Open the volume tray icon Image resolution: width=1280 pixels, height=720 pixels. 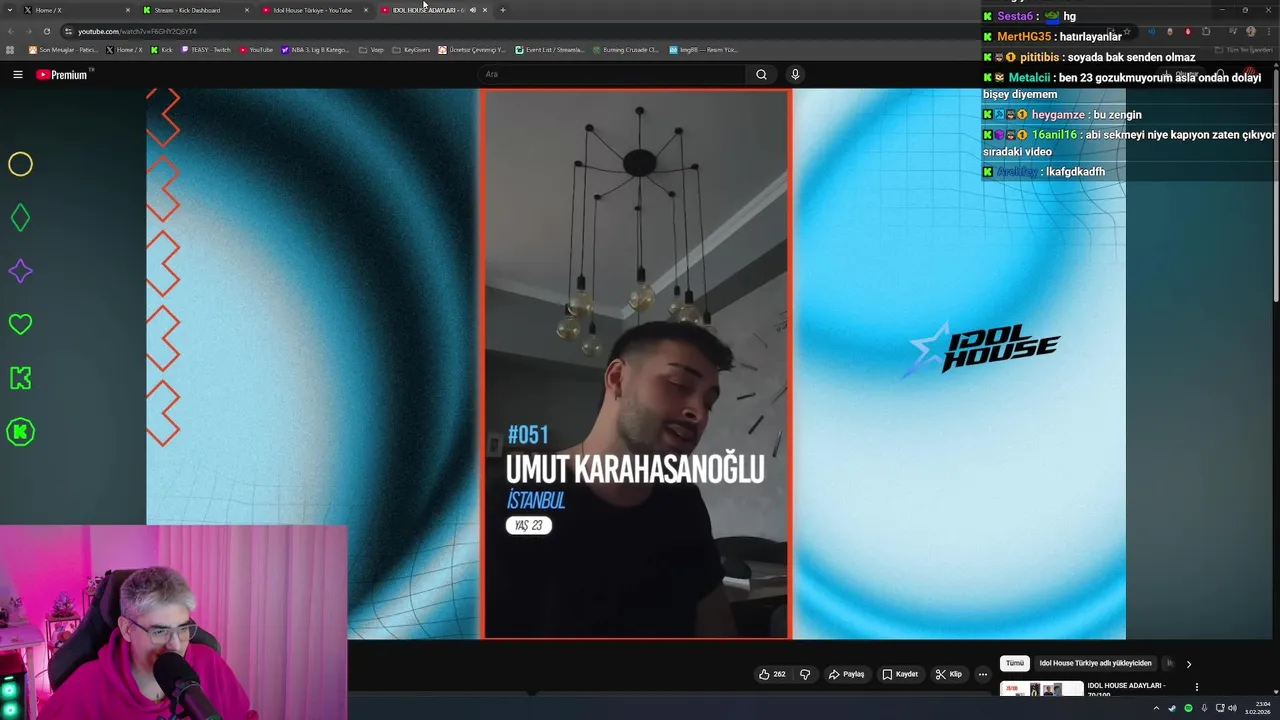click(x=1232, y=708)
